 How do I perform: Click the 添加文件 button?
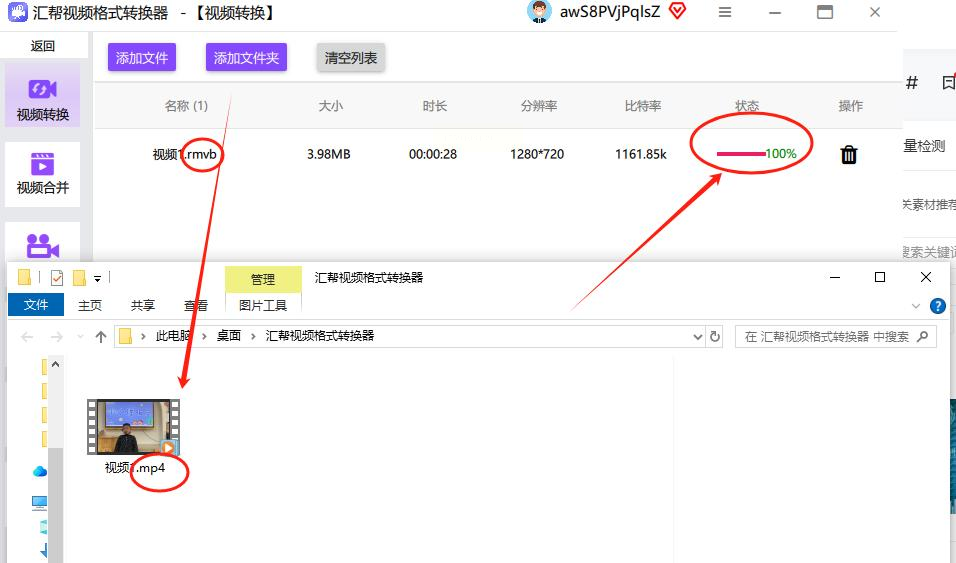point(141,57)
